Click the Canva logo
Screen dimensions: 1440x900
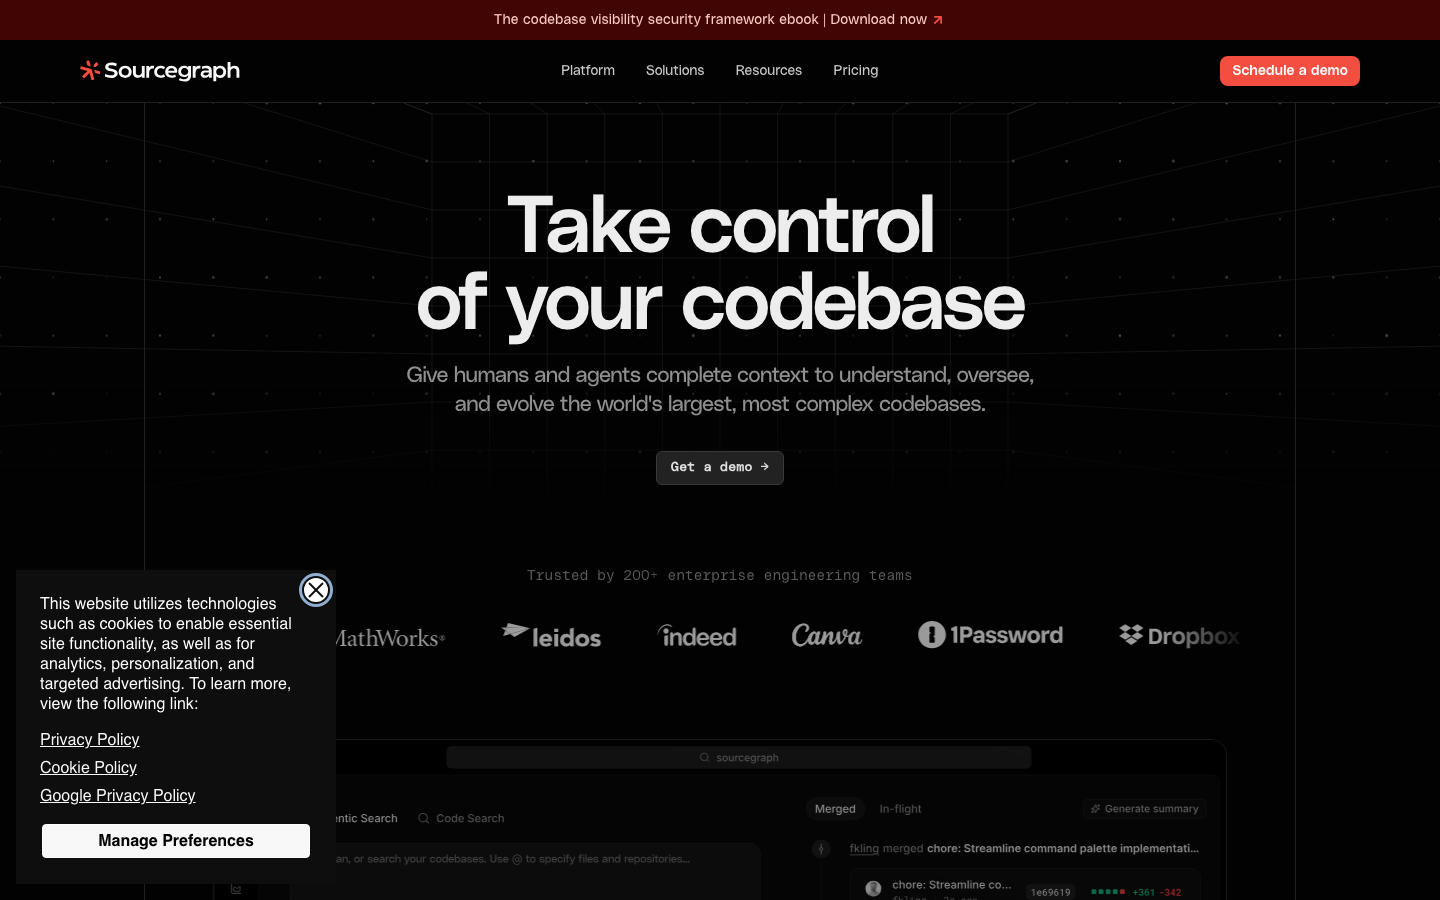[827, 636]
